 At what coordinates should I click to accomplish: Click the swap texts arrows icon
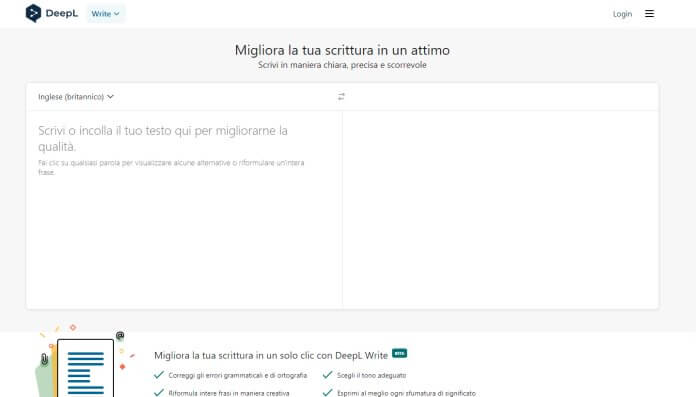tap(341, 96)
